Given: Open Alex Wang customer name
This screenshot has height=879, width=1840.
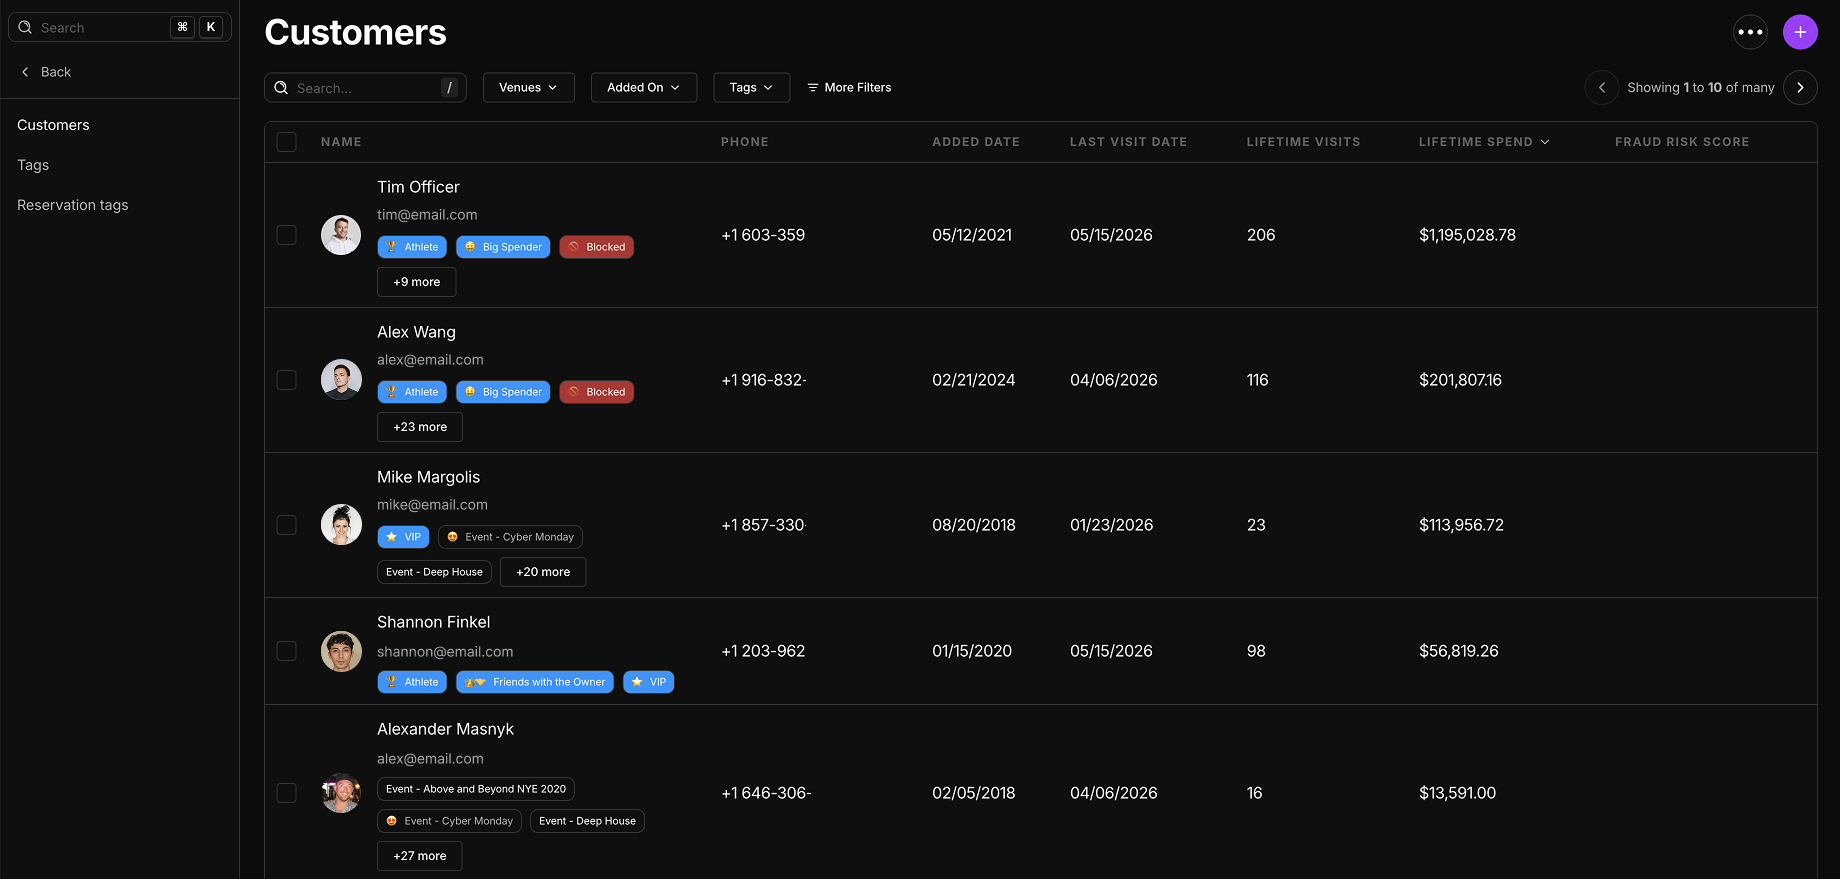Looking at the screenshot, I should coord(416,332).
